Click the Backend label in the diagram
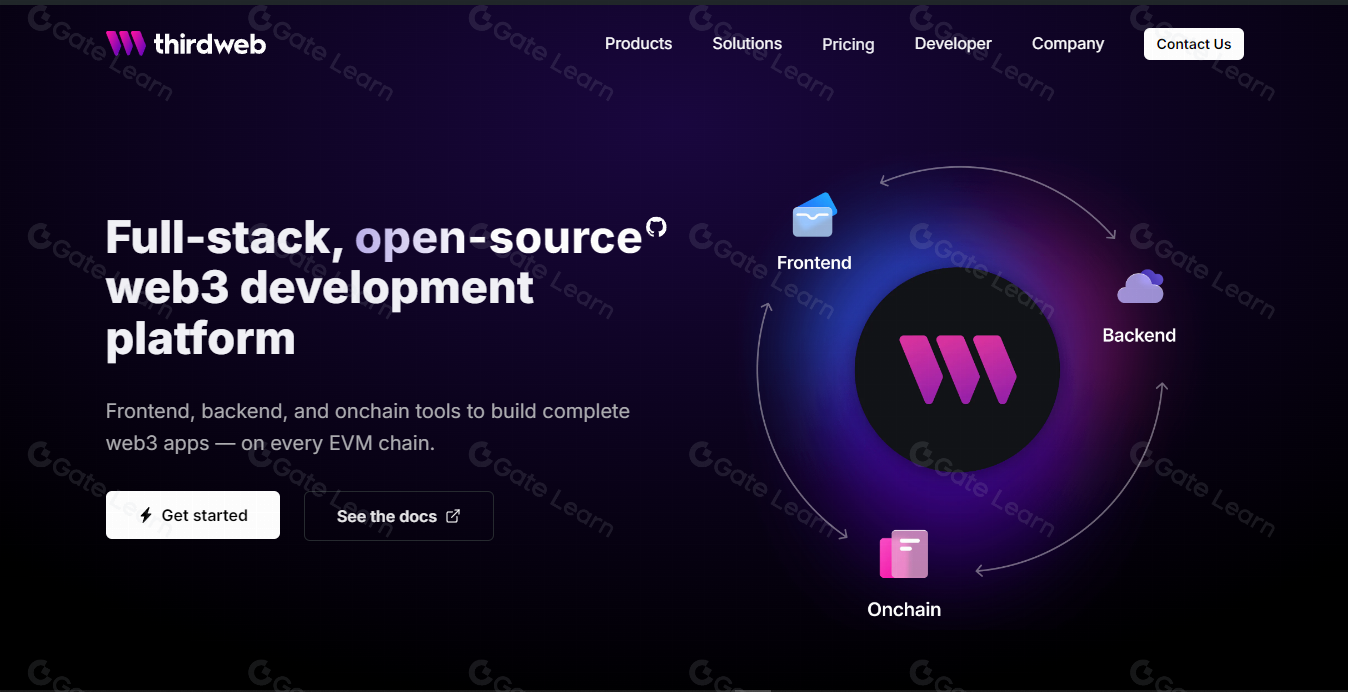The height and width of the screenshot is (692, 1348). pyautogui.click(x=1139, y=336)
